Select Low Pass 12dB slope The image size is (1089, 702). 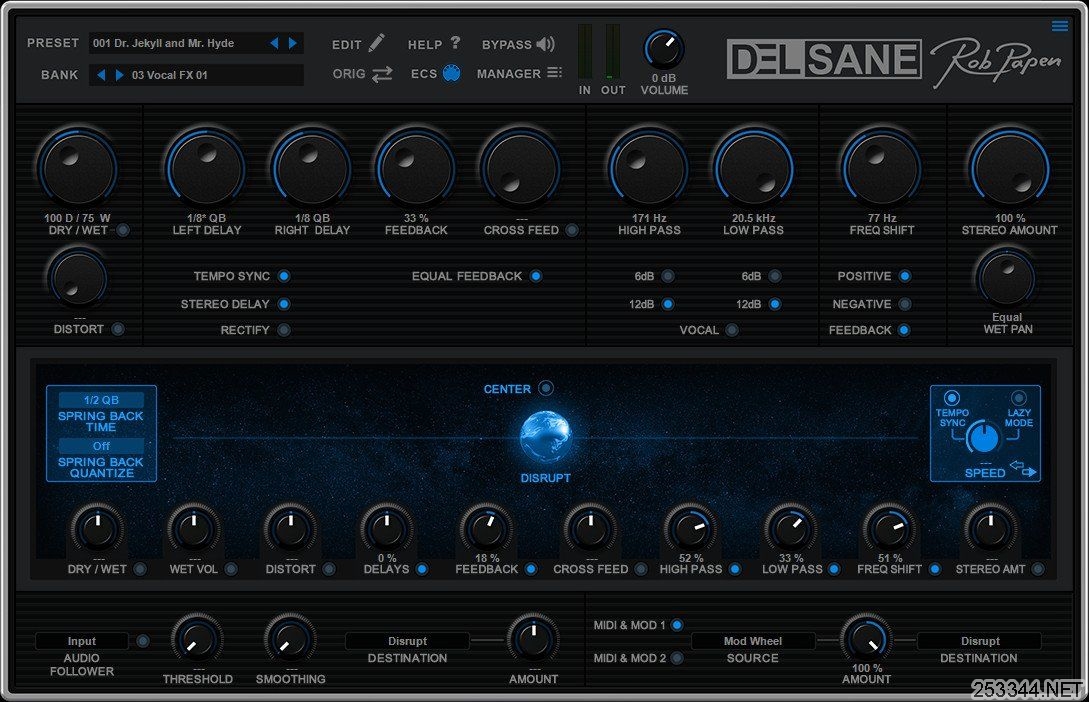775,304
